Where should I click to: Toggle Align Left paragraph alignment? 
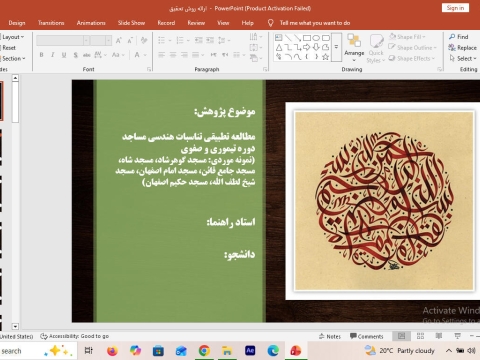162,55
